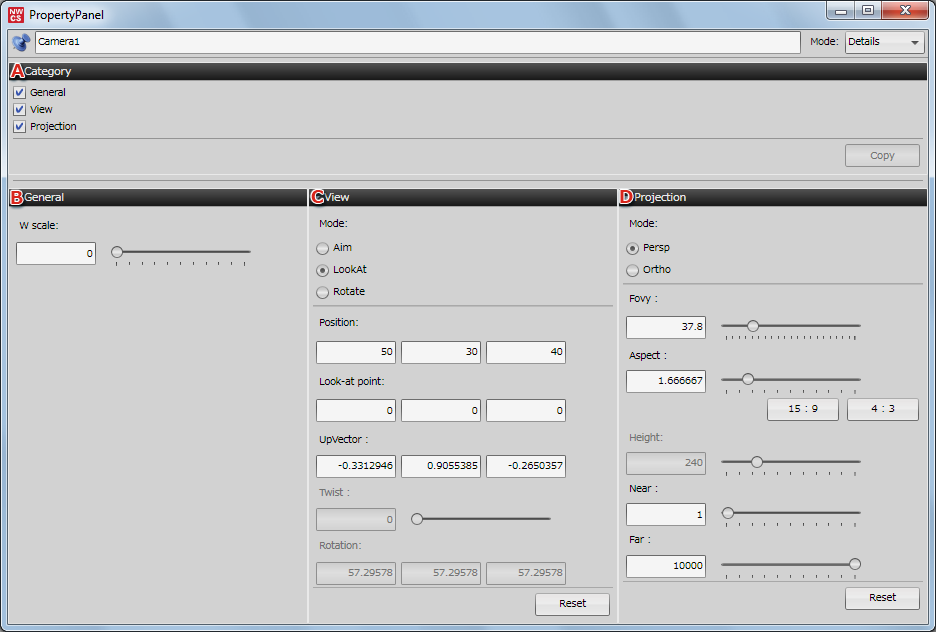This screenshot has height=632, width=936.
Task: Click the first Position input showing 50
Action: (356, 352)
